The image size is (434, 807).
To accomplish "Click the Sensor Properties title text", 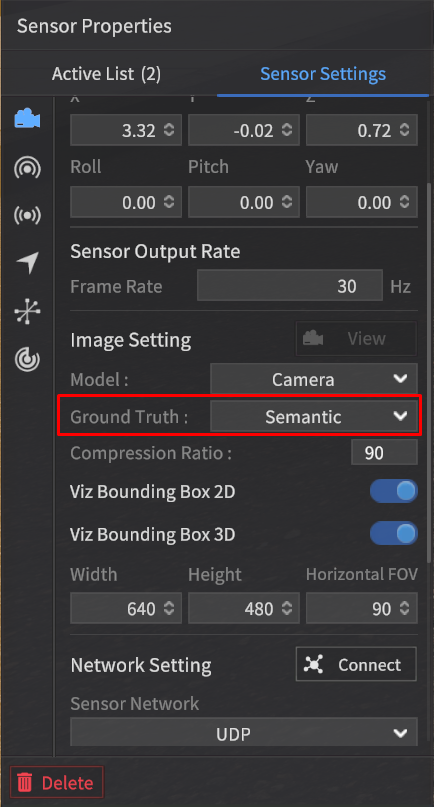I will pos(94,26).
